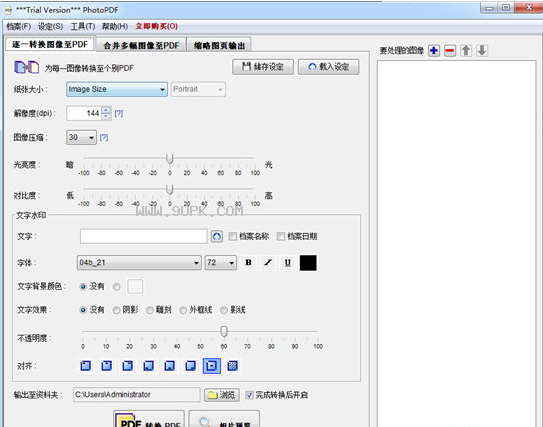The height and width of the screenshot is (427, 543).
Task: Toggle italic watermark text
Action: [268, 263]
